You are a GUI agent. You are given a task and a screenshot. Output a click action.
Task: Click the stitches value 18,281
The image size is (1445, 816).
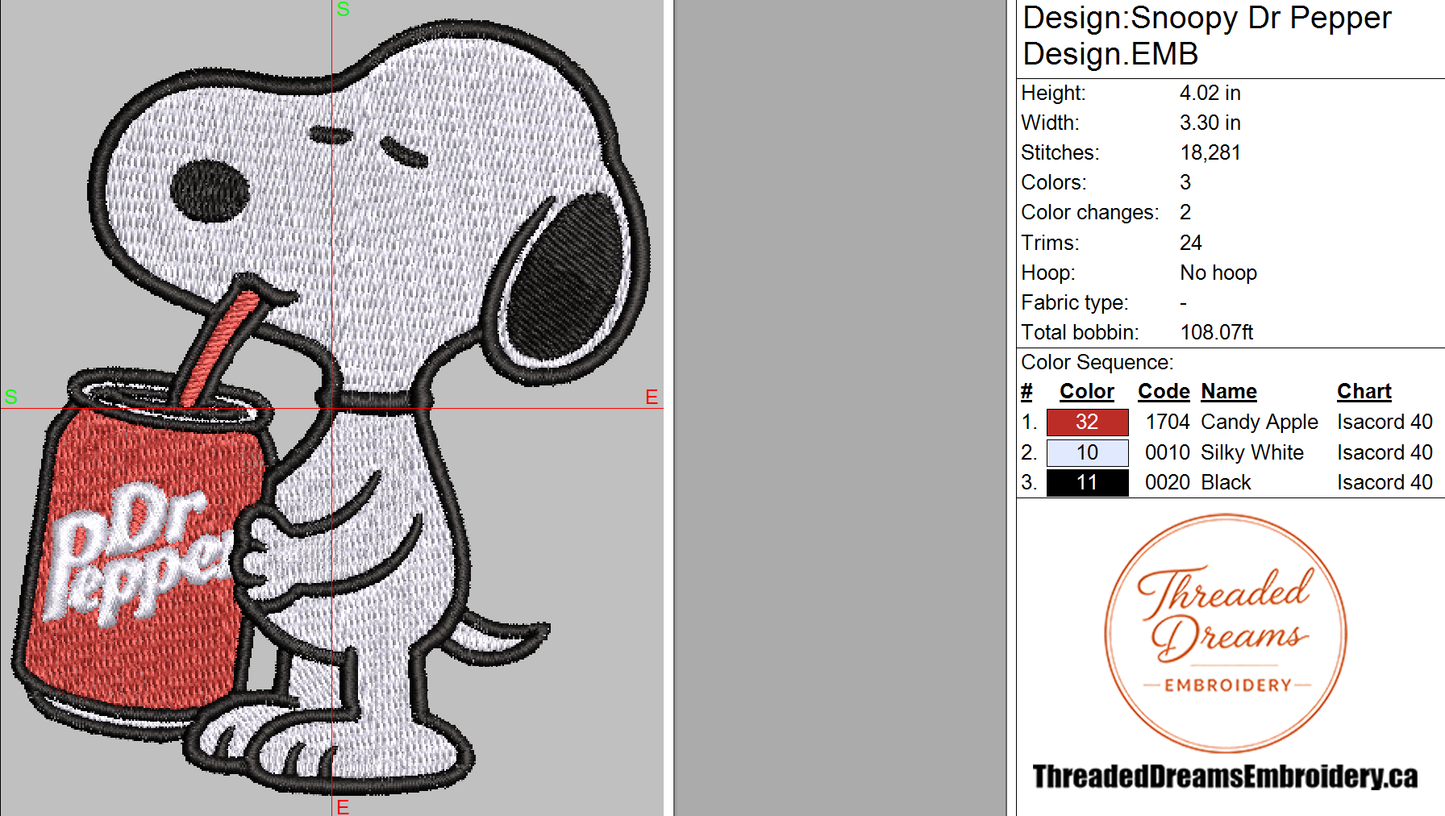tap(1210, 153)
